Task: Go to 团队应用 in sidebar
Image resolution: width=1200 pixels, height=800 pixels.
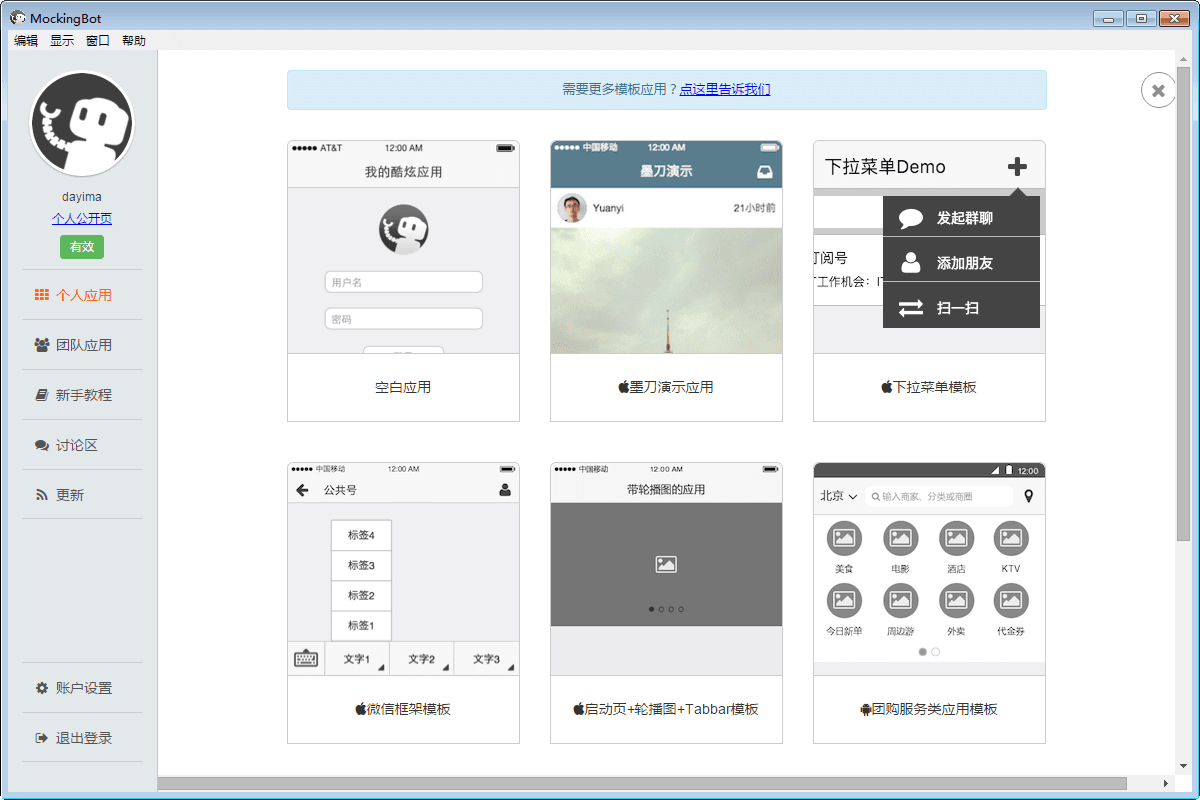Action: tap(82, 345)
